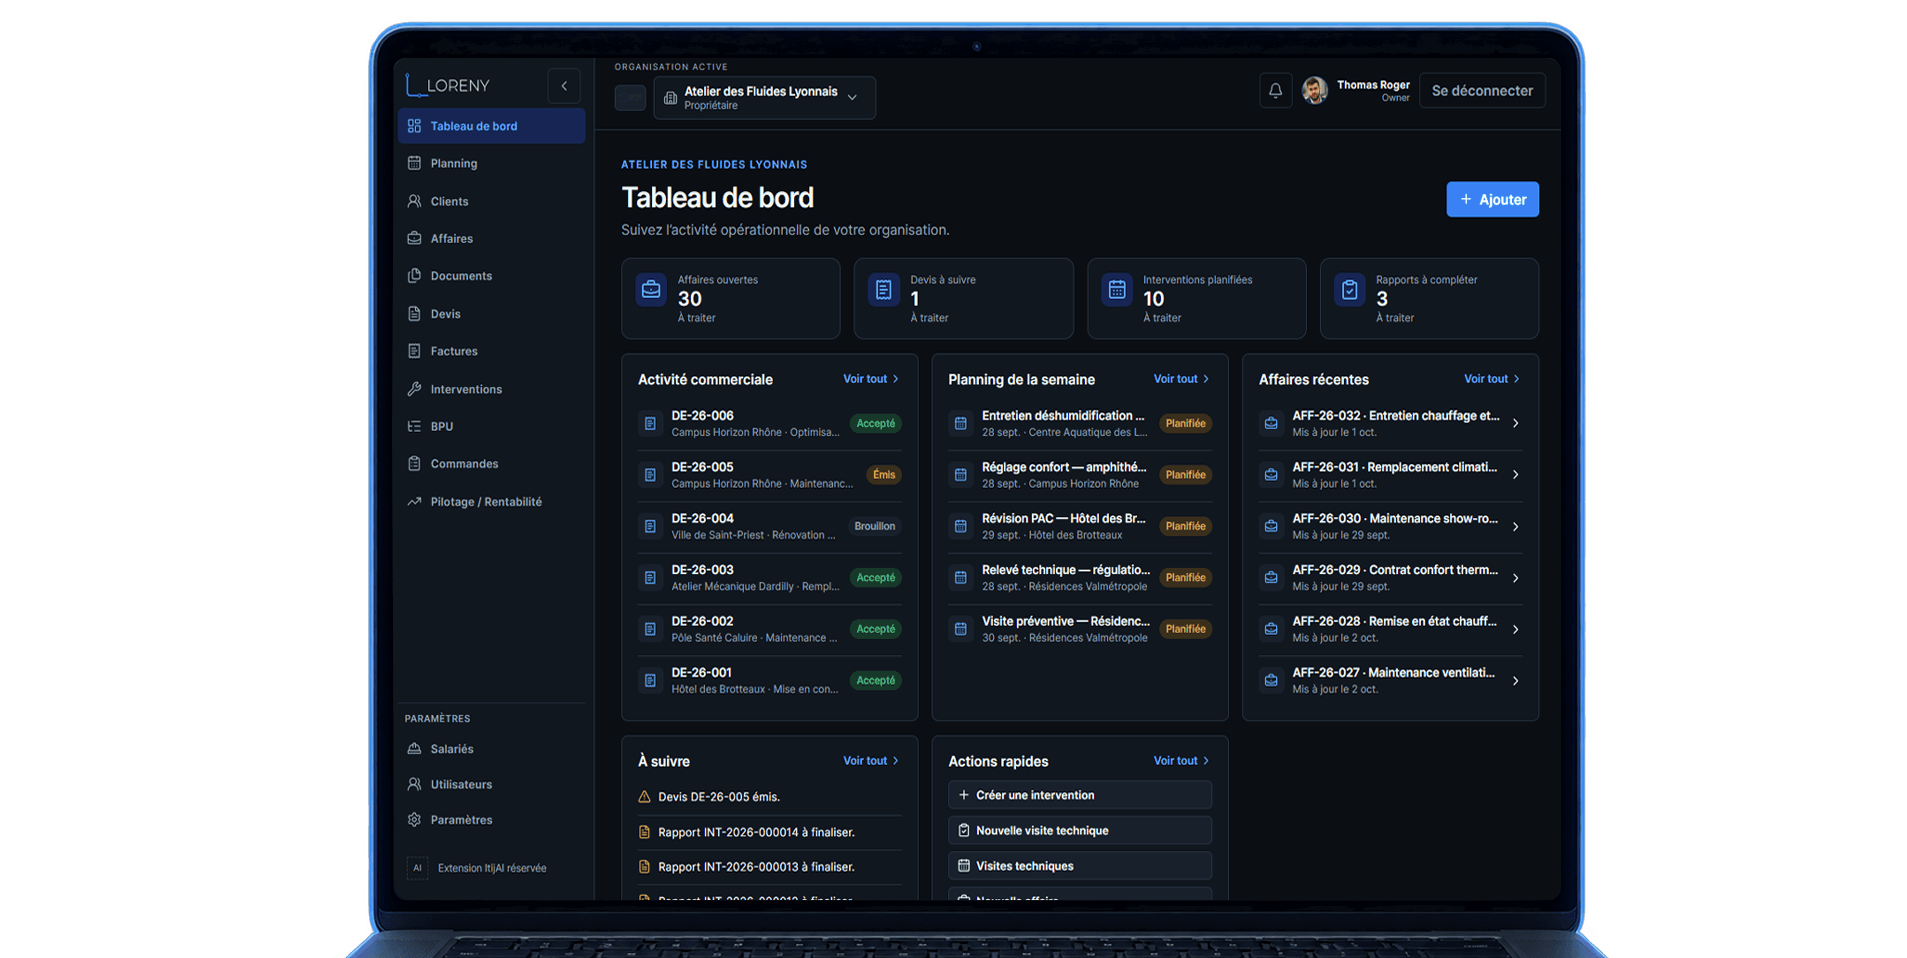Click Voir tout in Planning de la semaine
This screenshot has width=1907, height=958.
[1181, 379]
